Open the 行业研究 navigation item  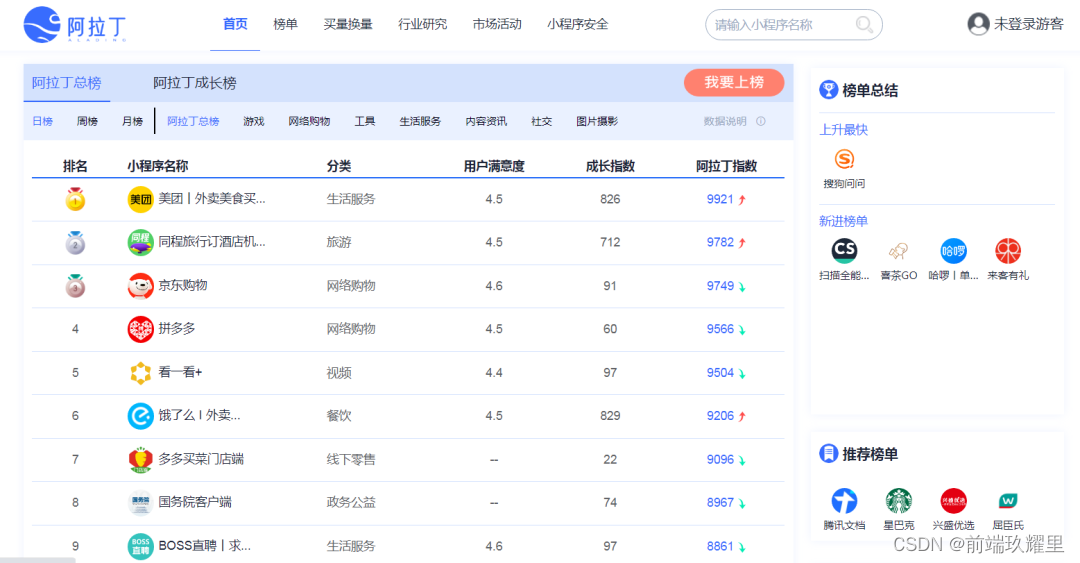[422, 24]
